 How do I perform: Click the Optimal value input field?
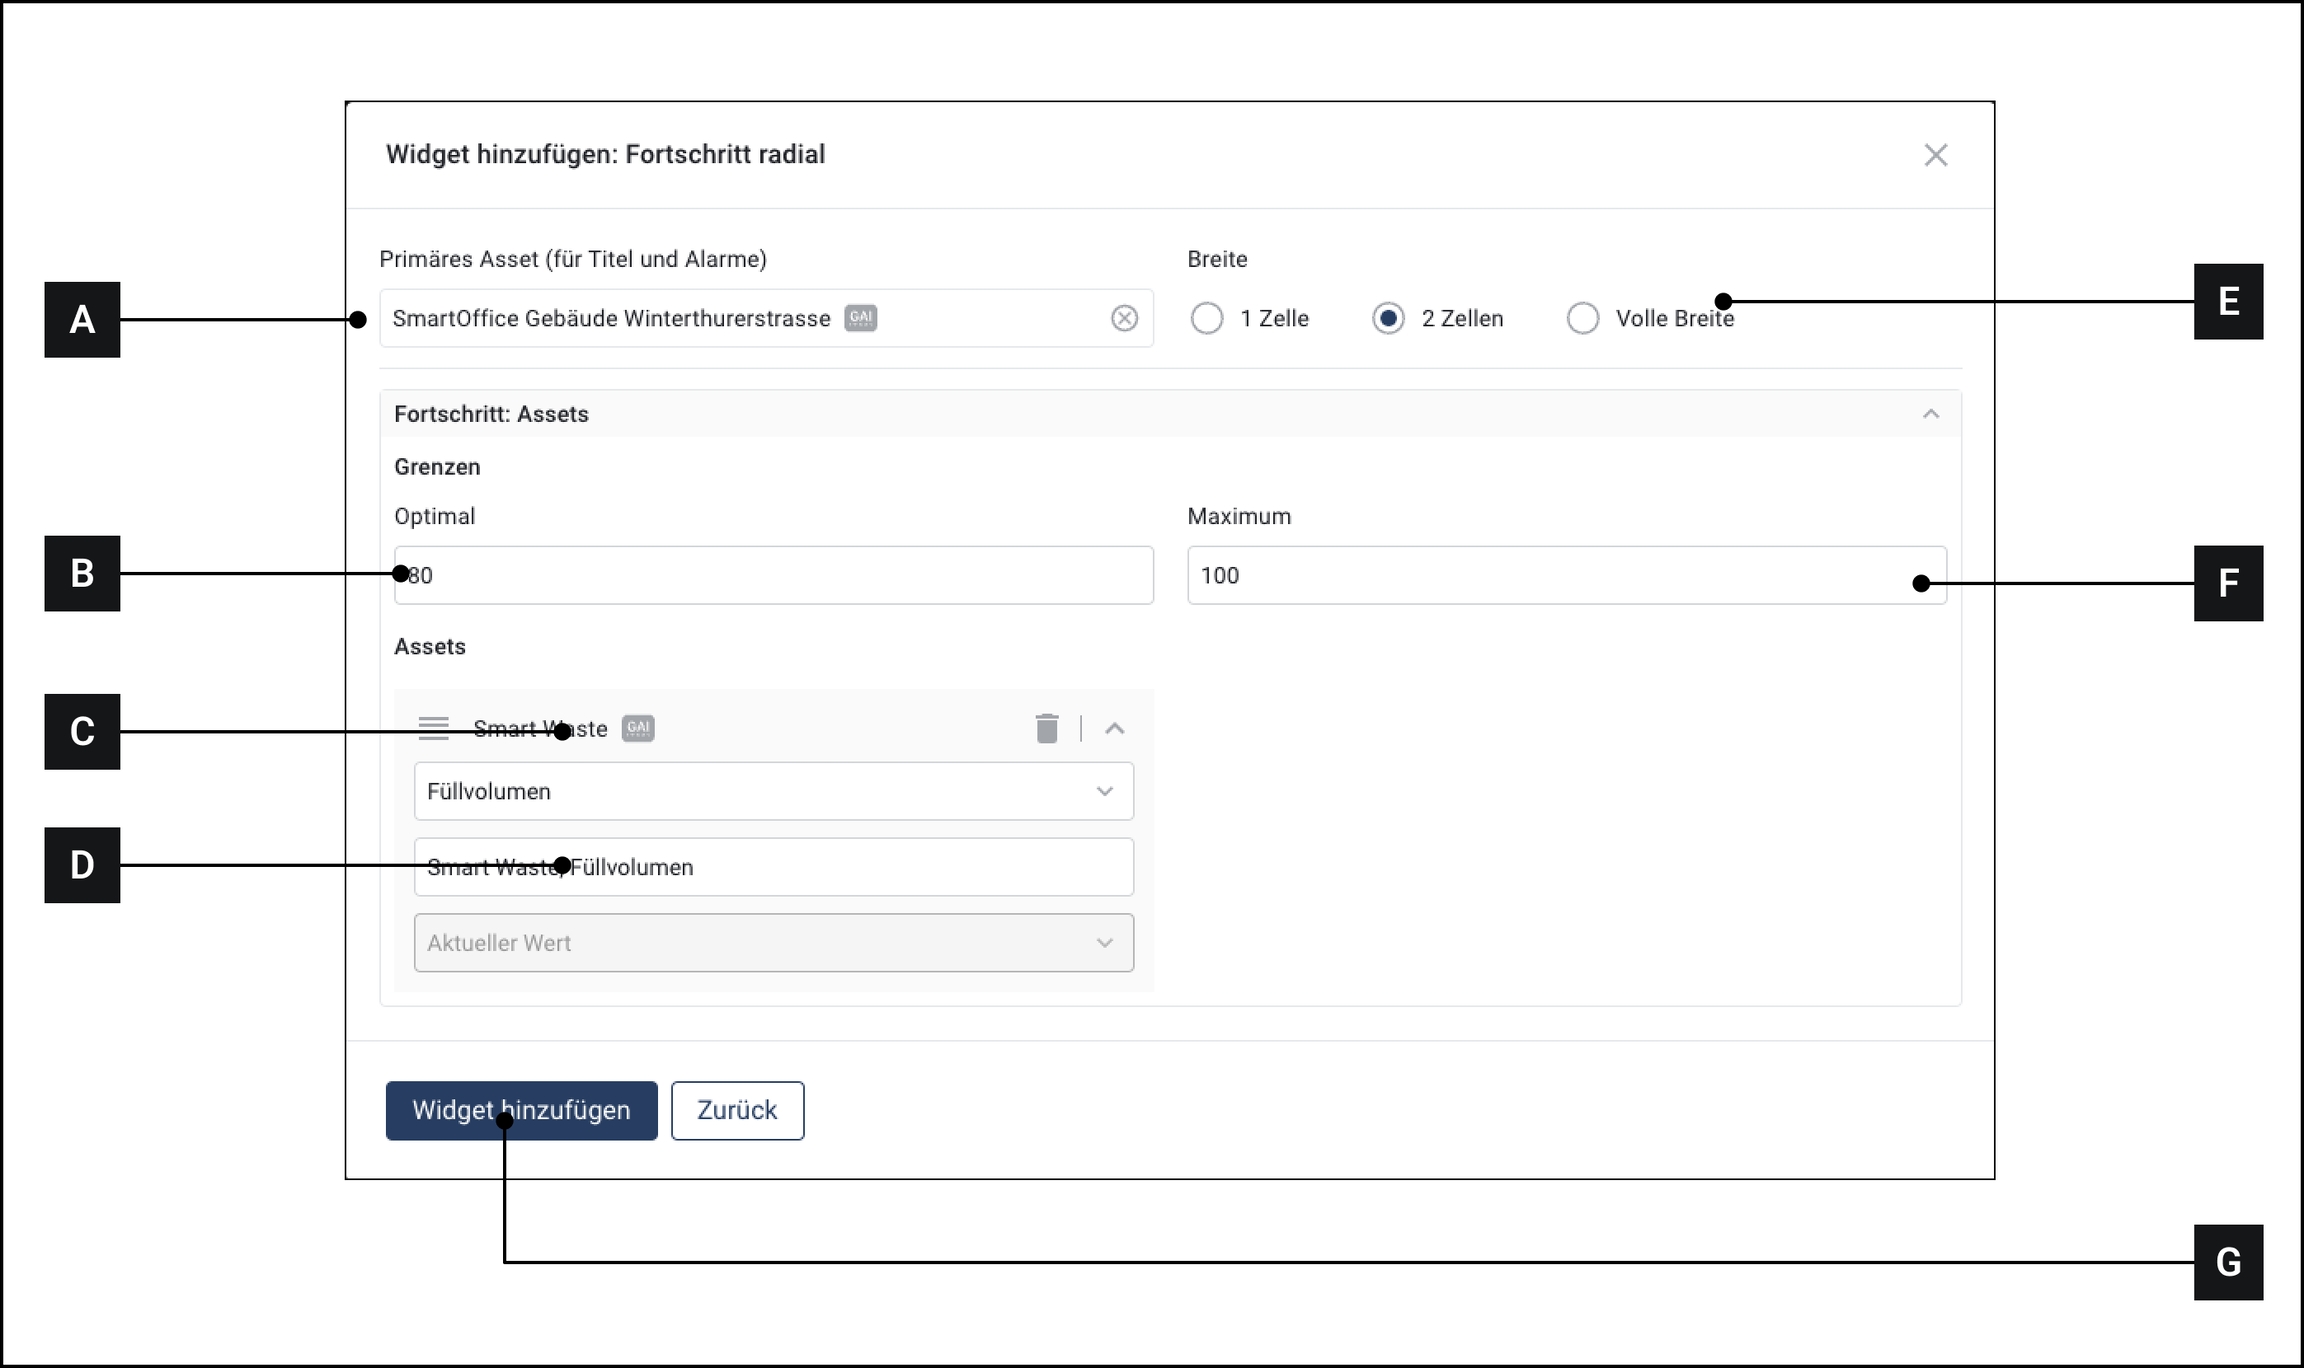point(773,575)
